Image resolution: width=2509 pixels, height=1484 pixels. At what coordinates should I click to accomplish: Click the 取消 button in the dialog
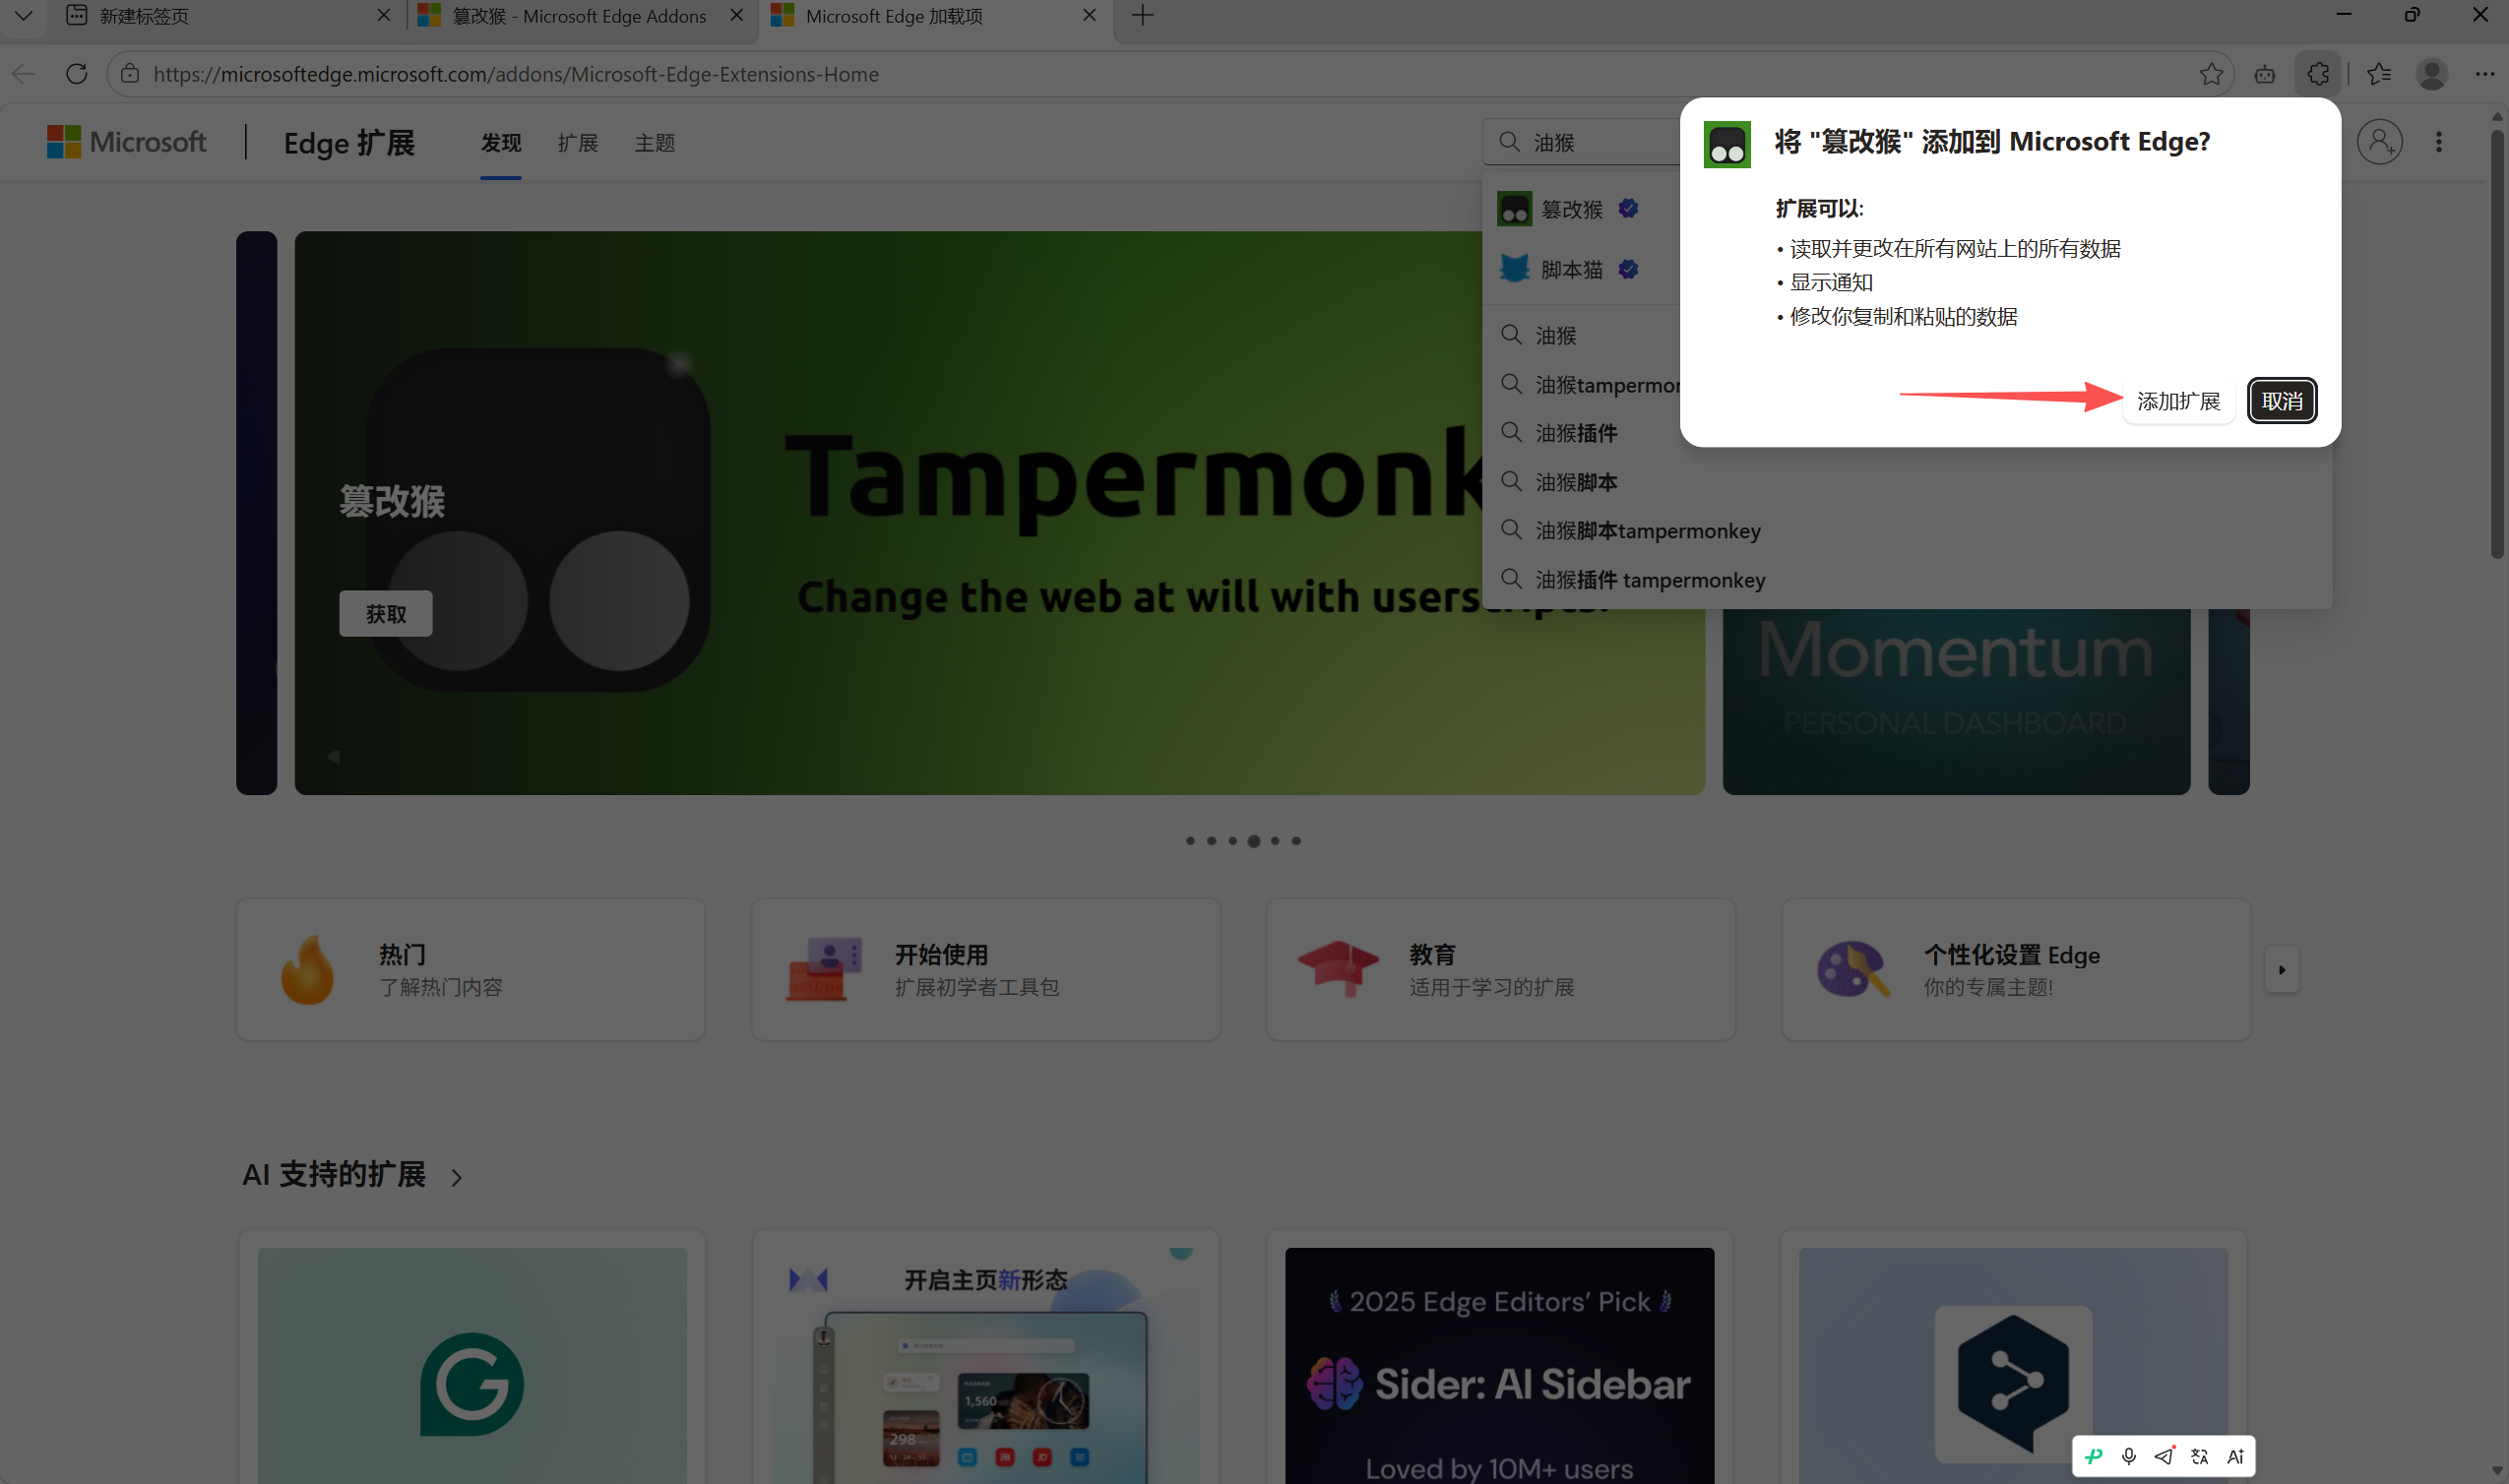click(x=2281, y=401)
